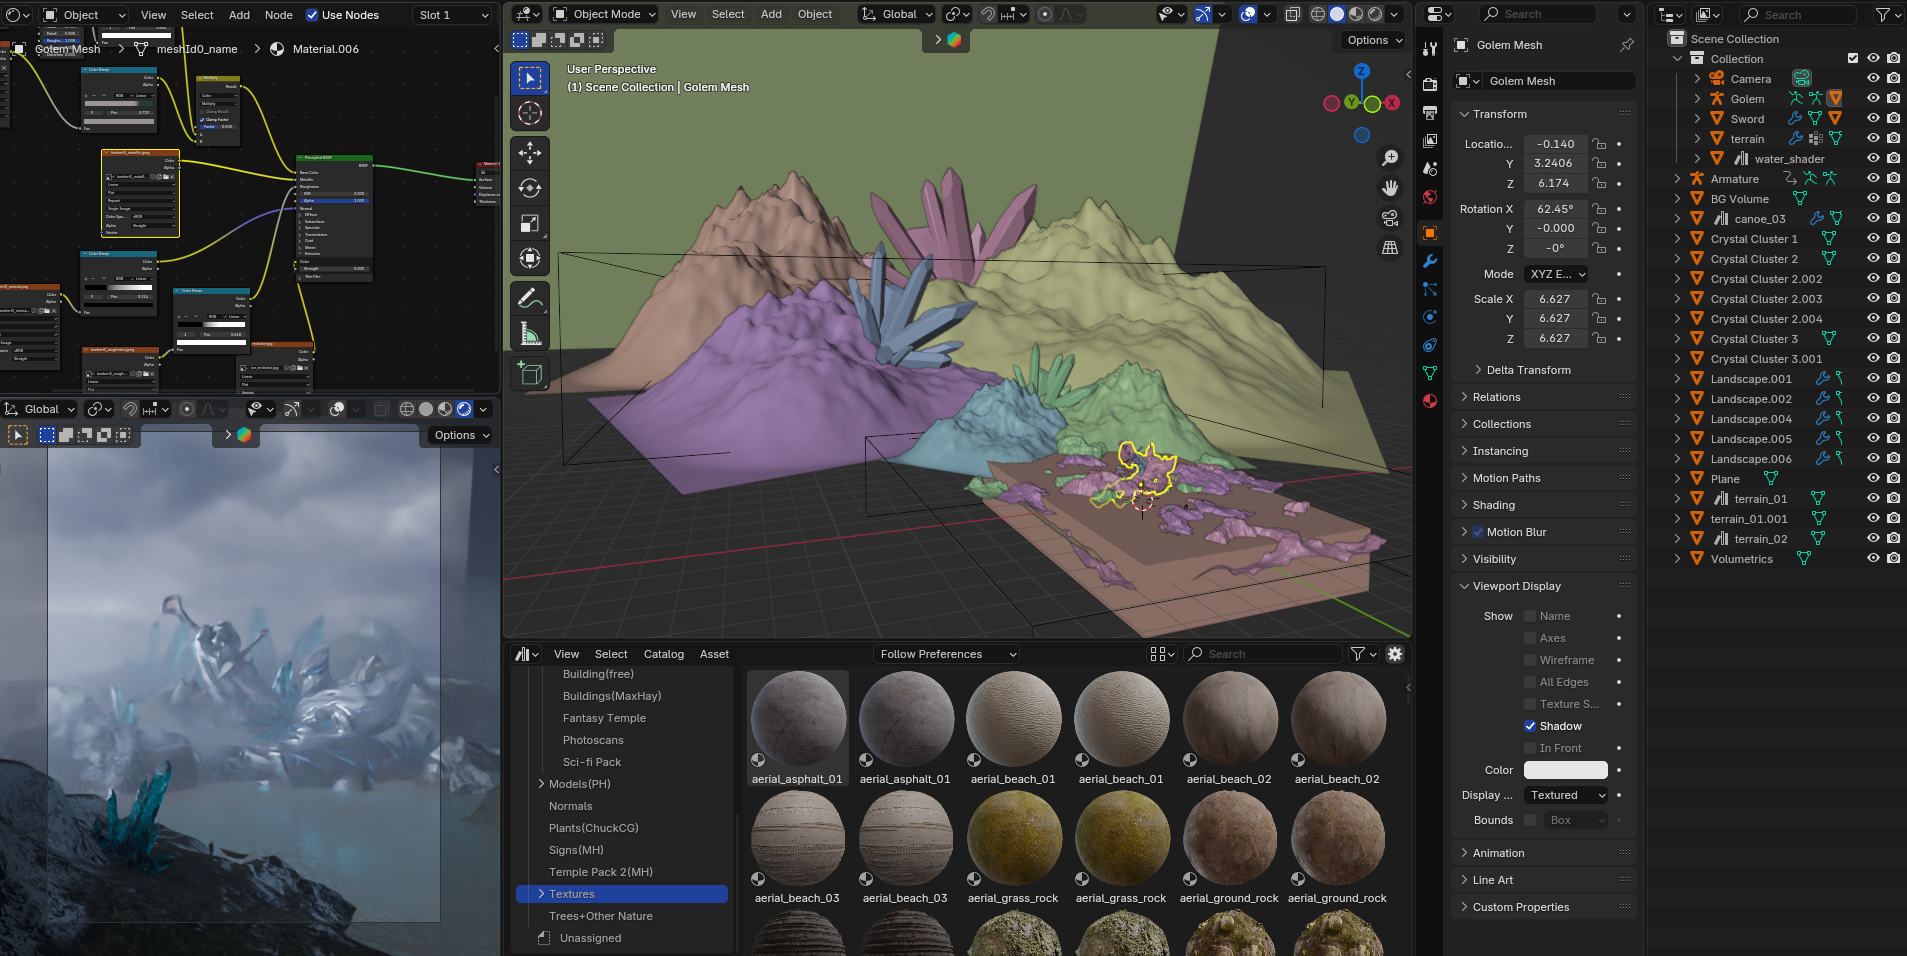The image size is (1907, 956).
Task: Click the viewport zoom magnifier icon
Action: [1390, 158]
